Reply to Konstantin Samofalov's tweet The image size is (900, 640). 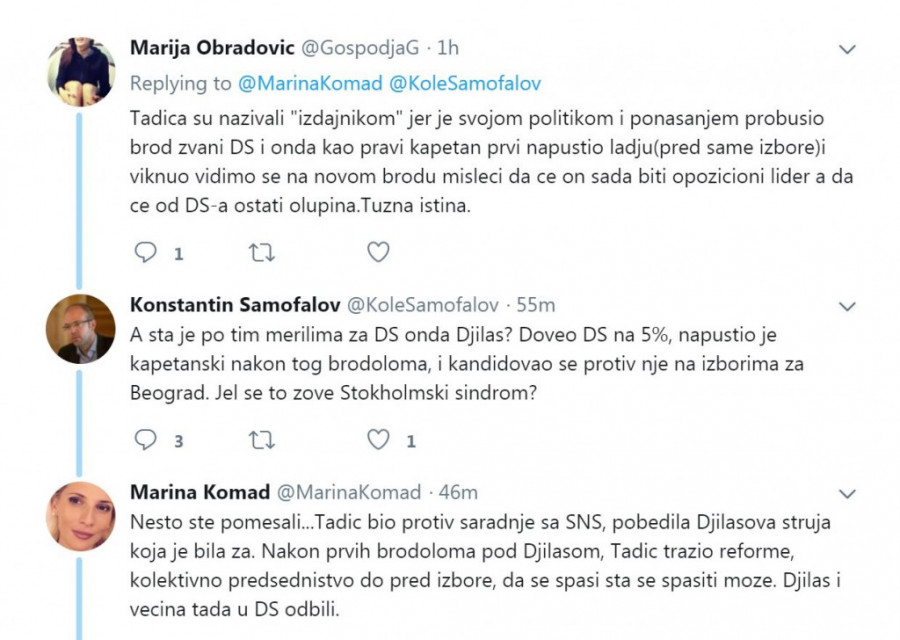(145, 439)
